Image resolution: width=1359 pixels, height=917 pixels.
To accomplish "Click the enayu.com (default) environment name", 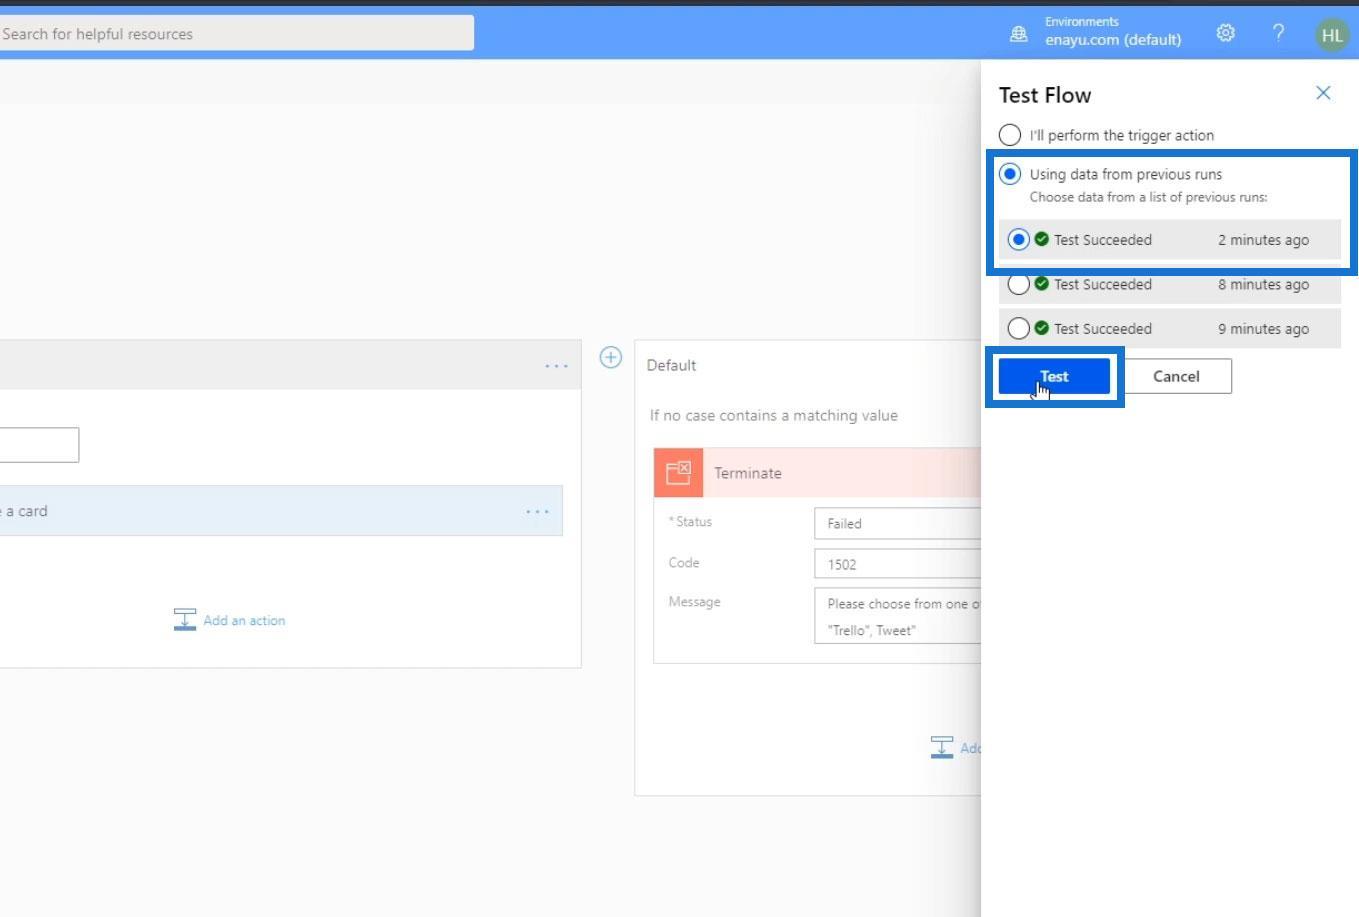I will pyautogui.click(x=1113, y=40).
